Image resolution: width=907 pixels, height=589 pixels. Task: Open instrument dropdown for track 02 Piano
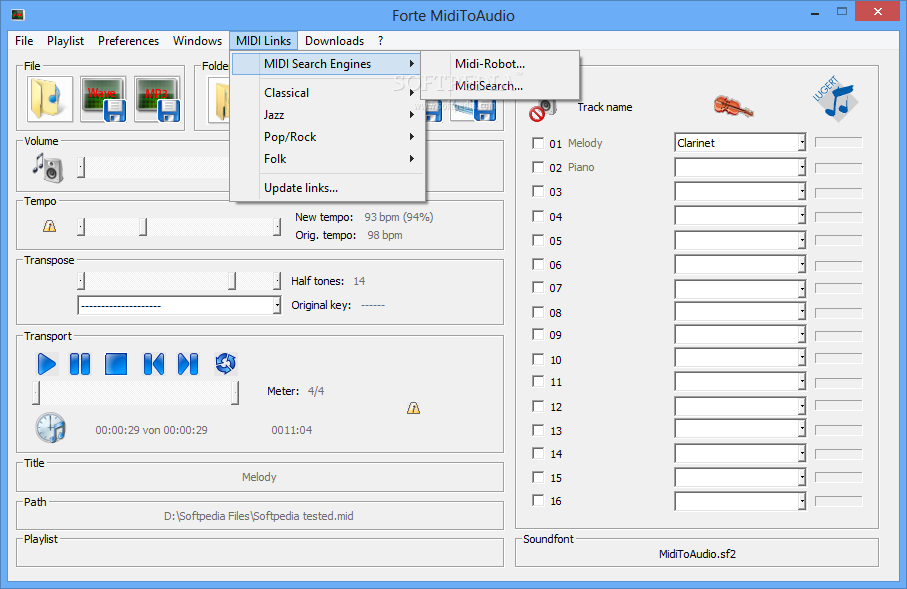[802, 168]
